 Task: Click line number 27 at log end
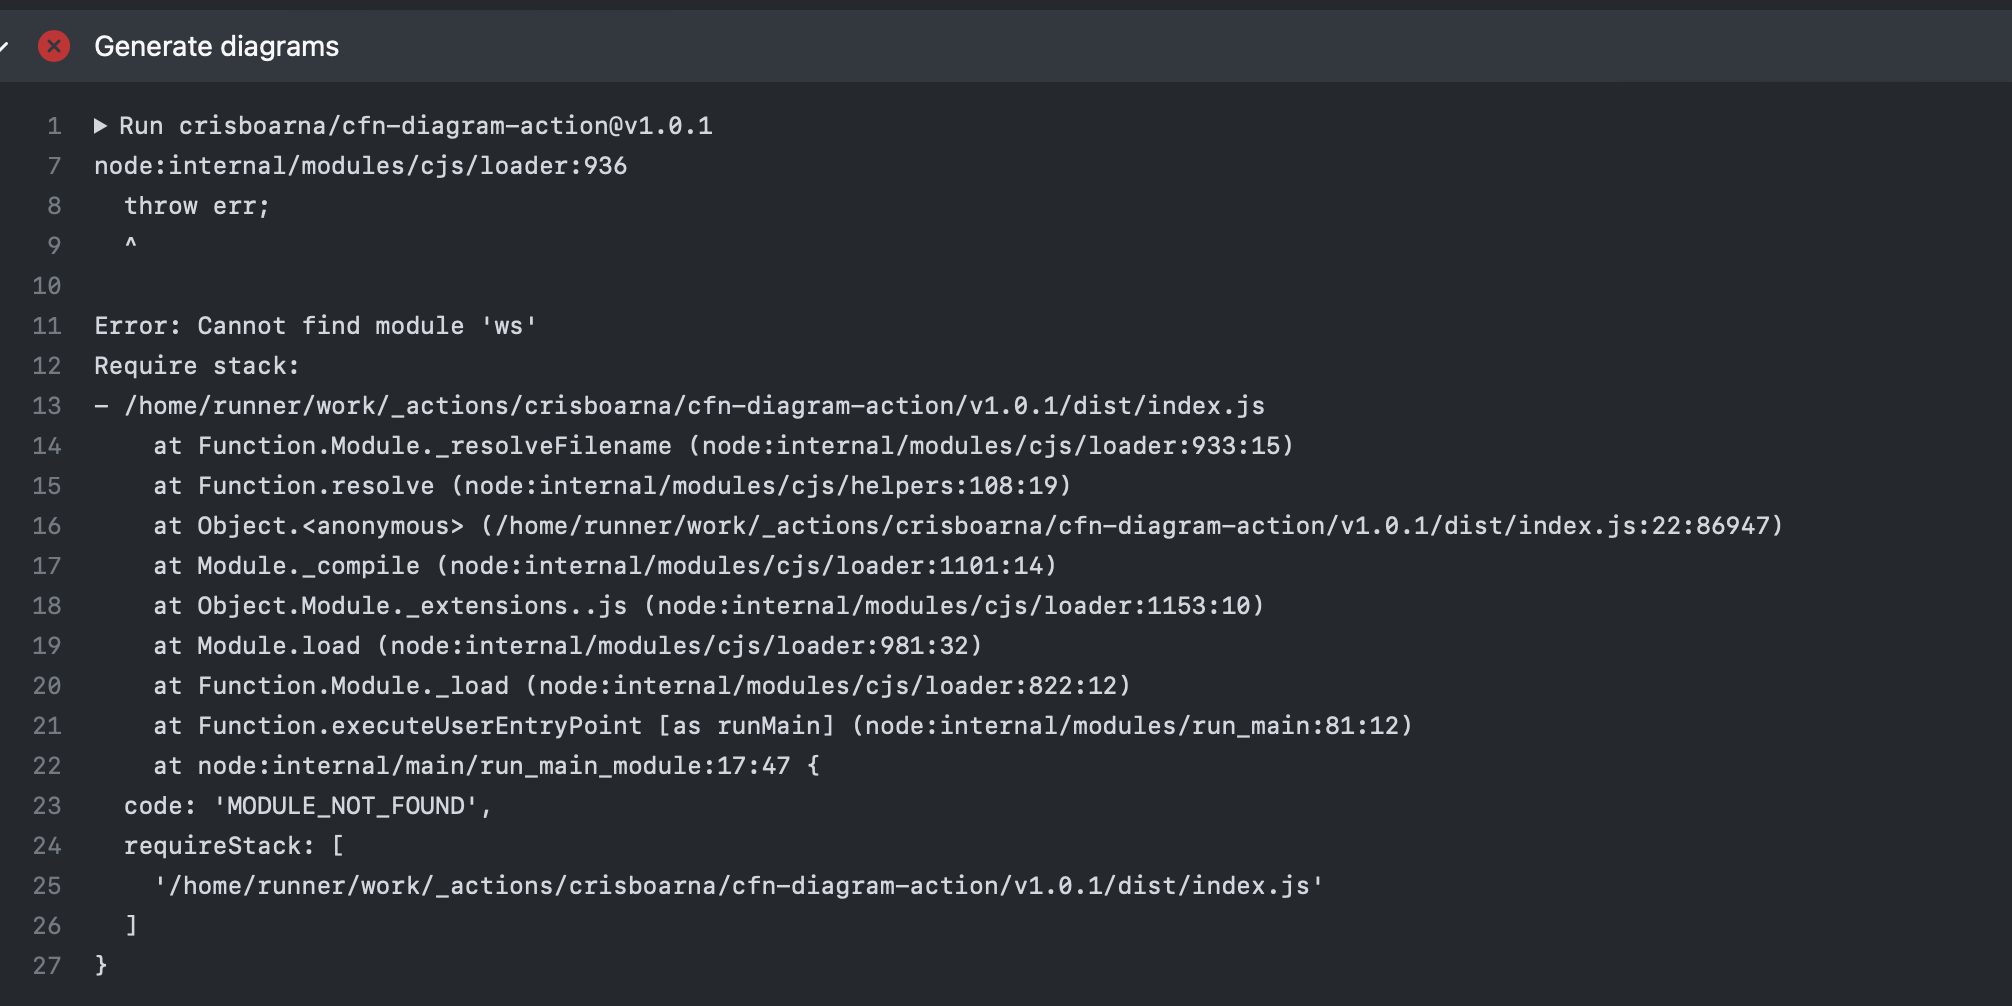pyautogui.click(x=46, y=965)
